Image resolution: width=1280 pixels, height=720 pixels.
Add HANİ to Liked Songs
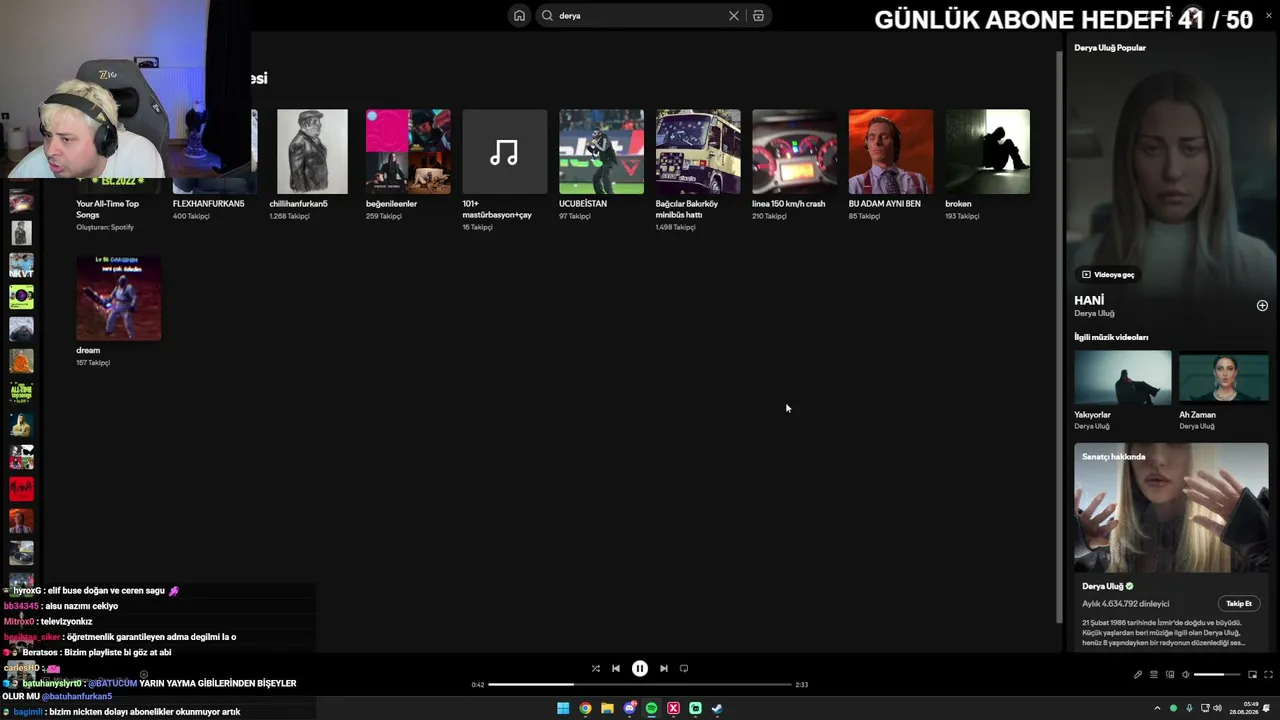coord(1262,306)
